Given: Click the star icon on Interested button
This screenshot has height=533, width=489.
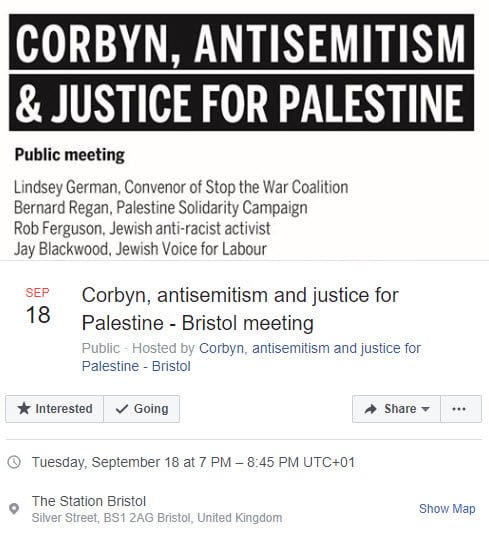Looking at the screenshot, I should coord(24,408).
